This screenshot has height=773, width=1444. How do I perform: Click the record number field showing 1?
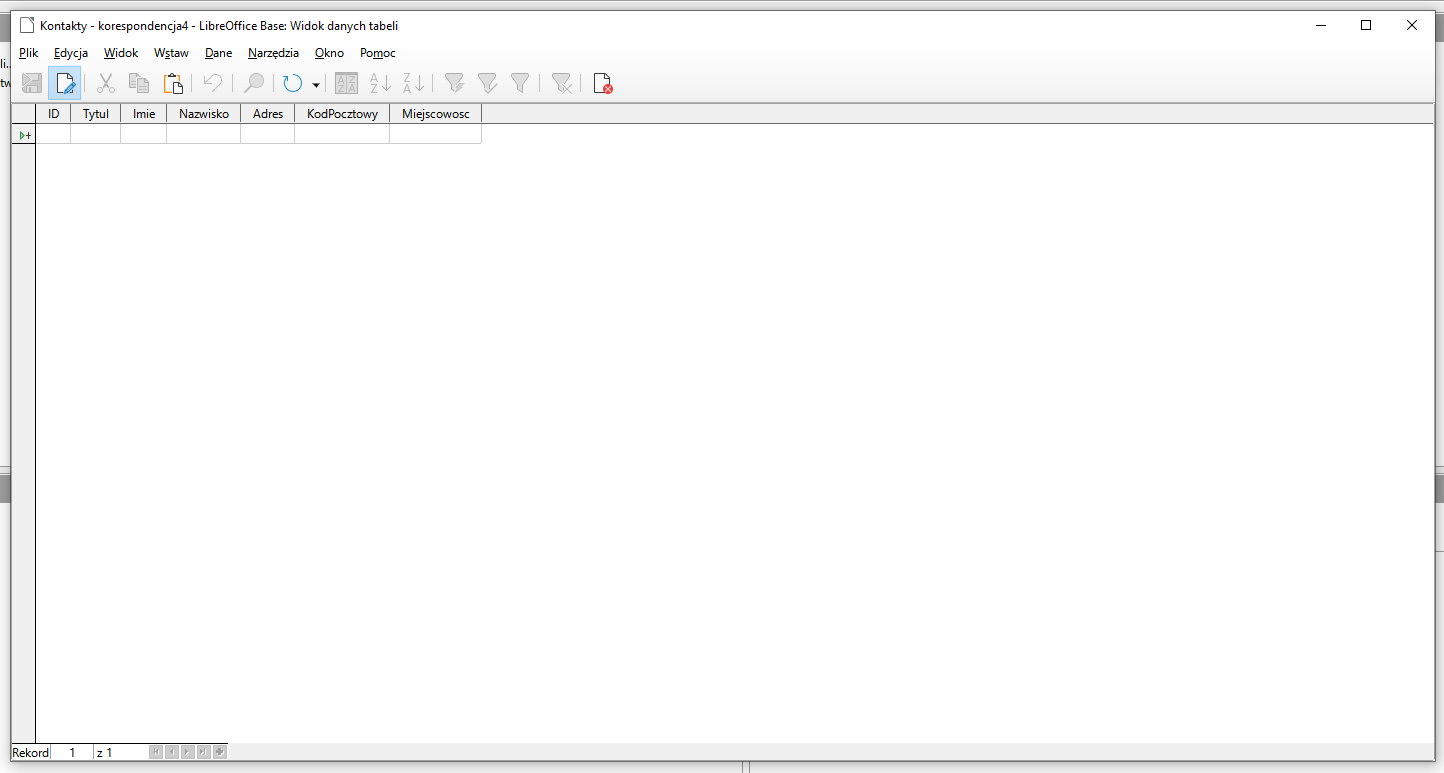(x=72, y=752)
